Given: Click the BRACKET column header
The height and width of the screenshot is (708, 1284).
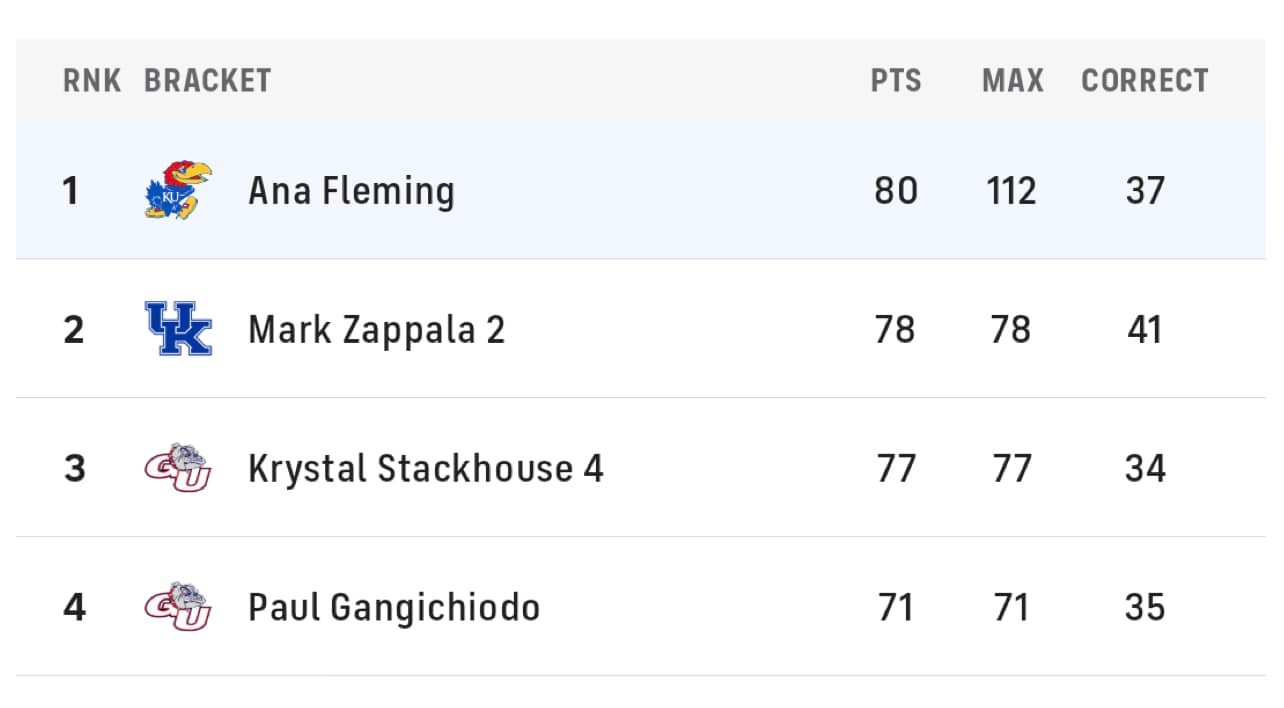Looking at the screenshot, I should [x=207, y=81].
